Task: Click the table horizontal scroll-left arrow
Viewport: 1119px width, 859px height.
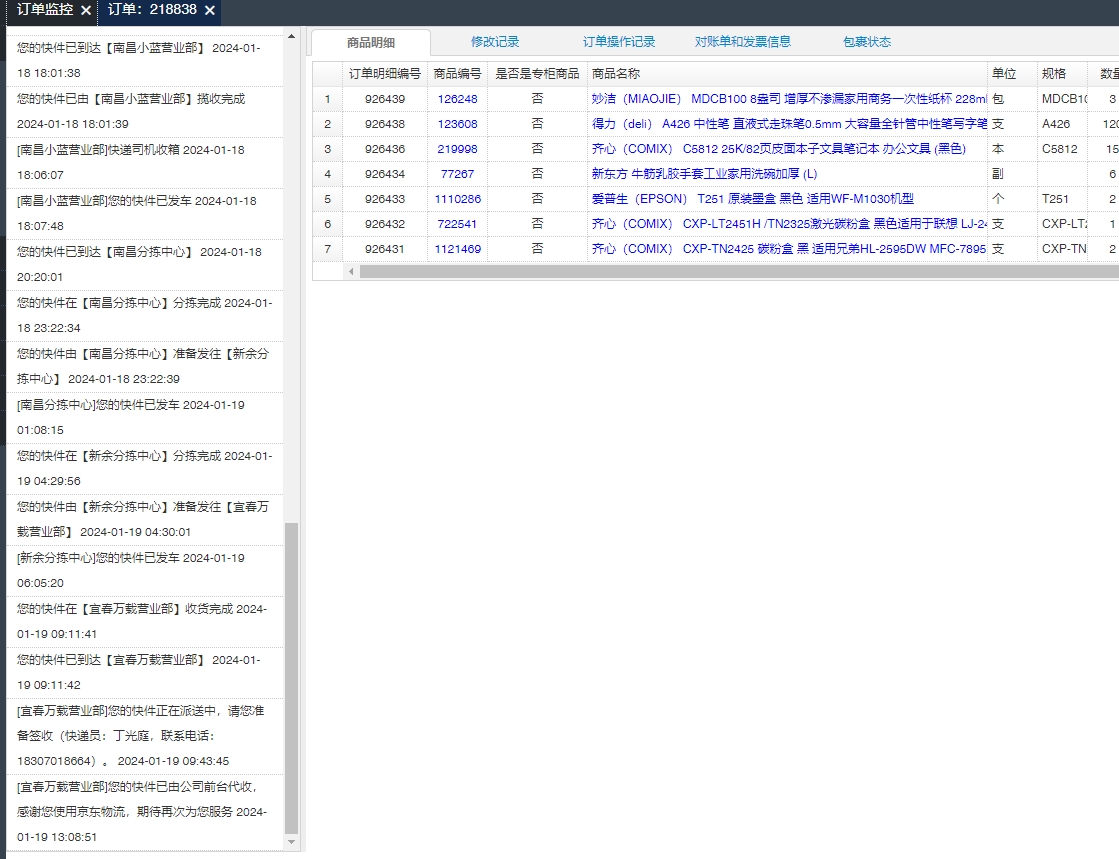Action: (x=350, y=271)
